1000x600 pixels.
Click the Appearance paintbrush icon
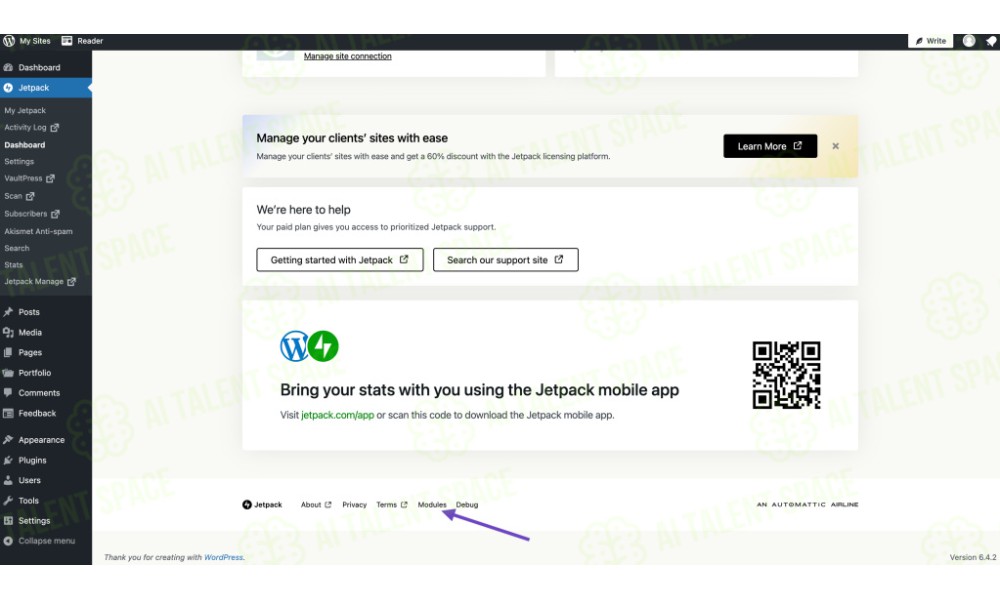(8, 440)
